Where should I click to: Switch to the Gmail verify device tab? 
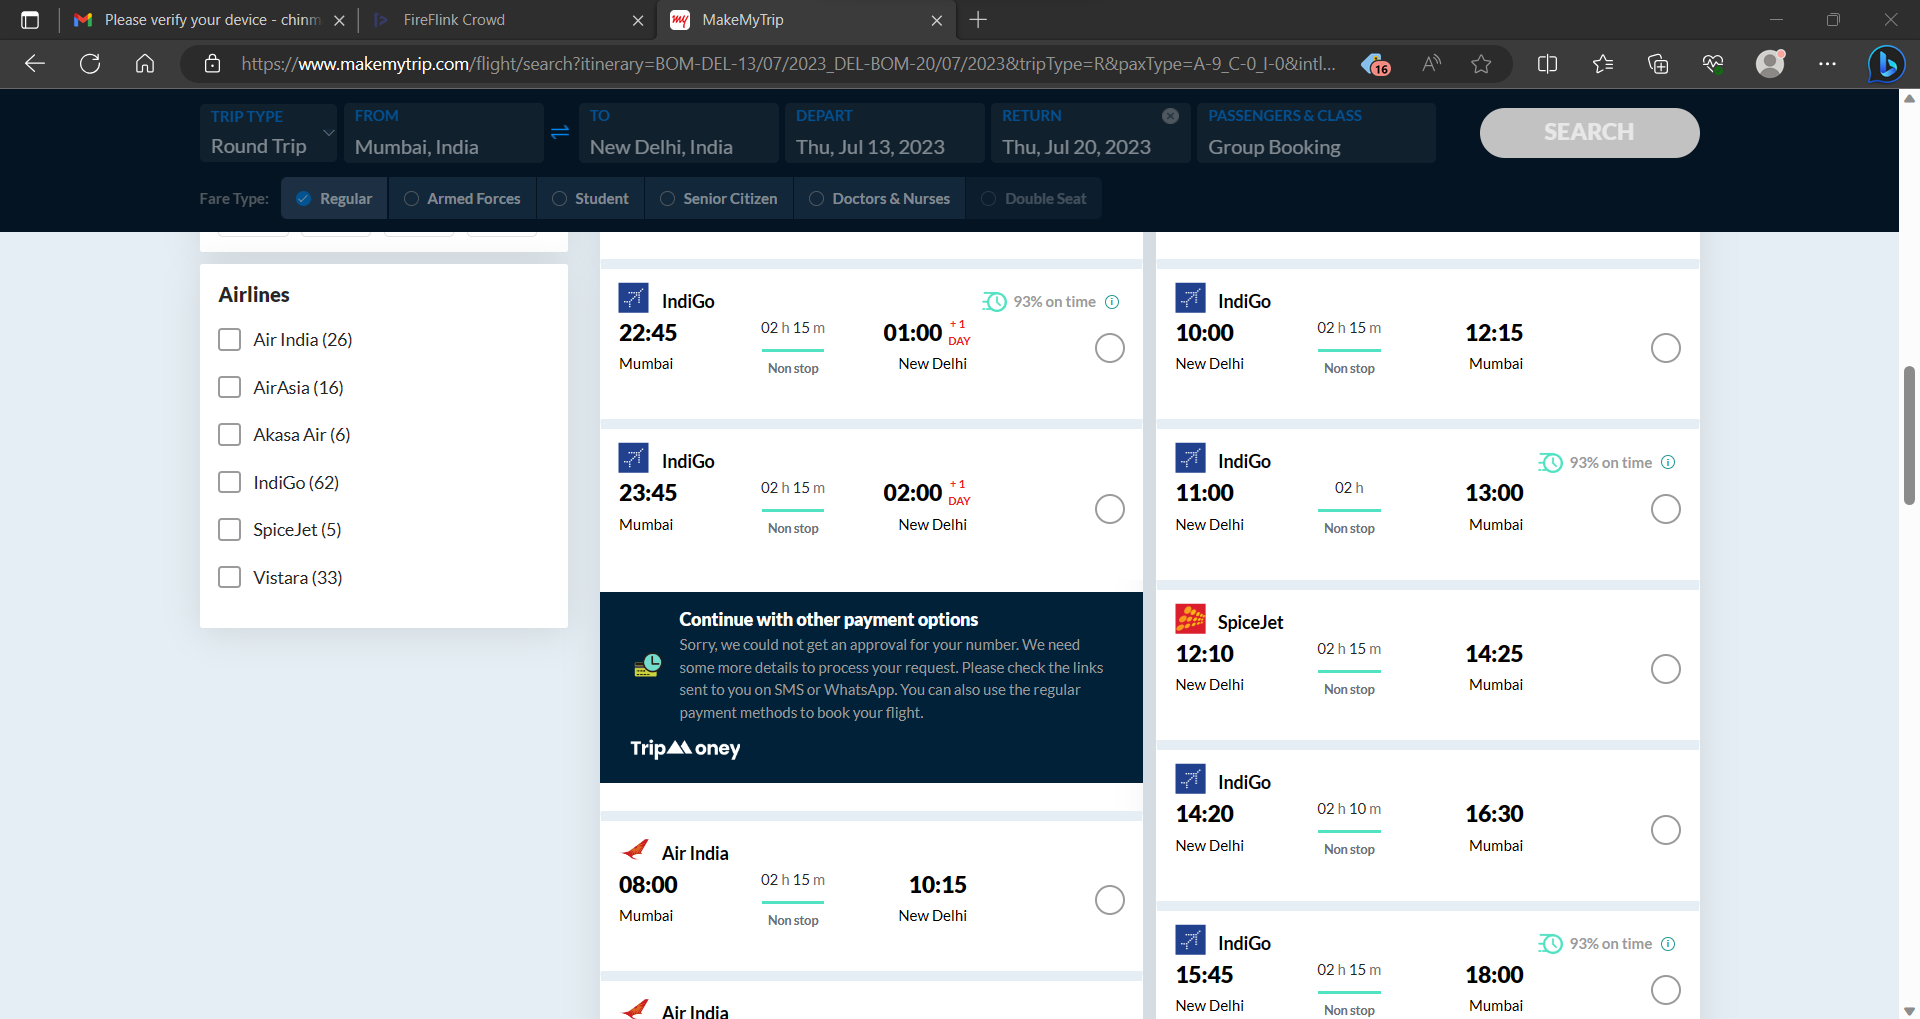[210, 20]
